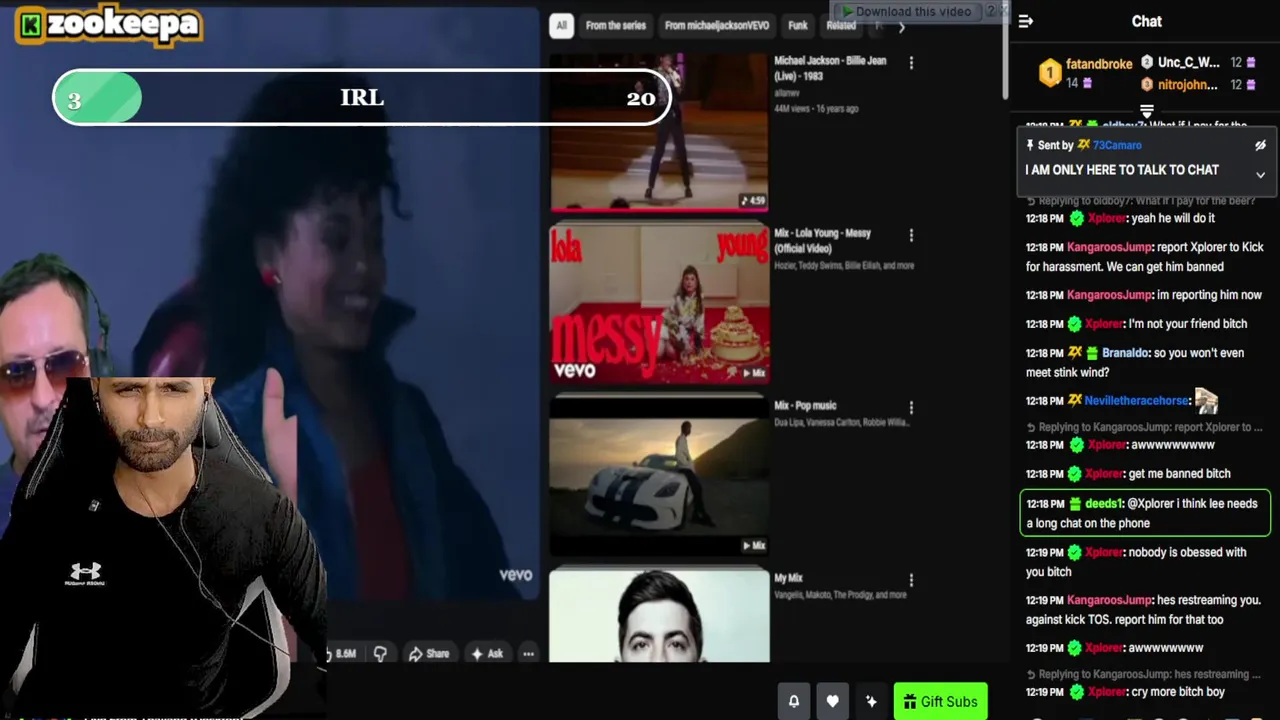The image size is (1280, 720).
Task: Click the sparkle button next to Gift Subs
Action: pos(871,702)
